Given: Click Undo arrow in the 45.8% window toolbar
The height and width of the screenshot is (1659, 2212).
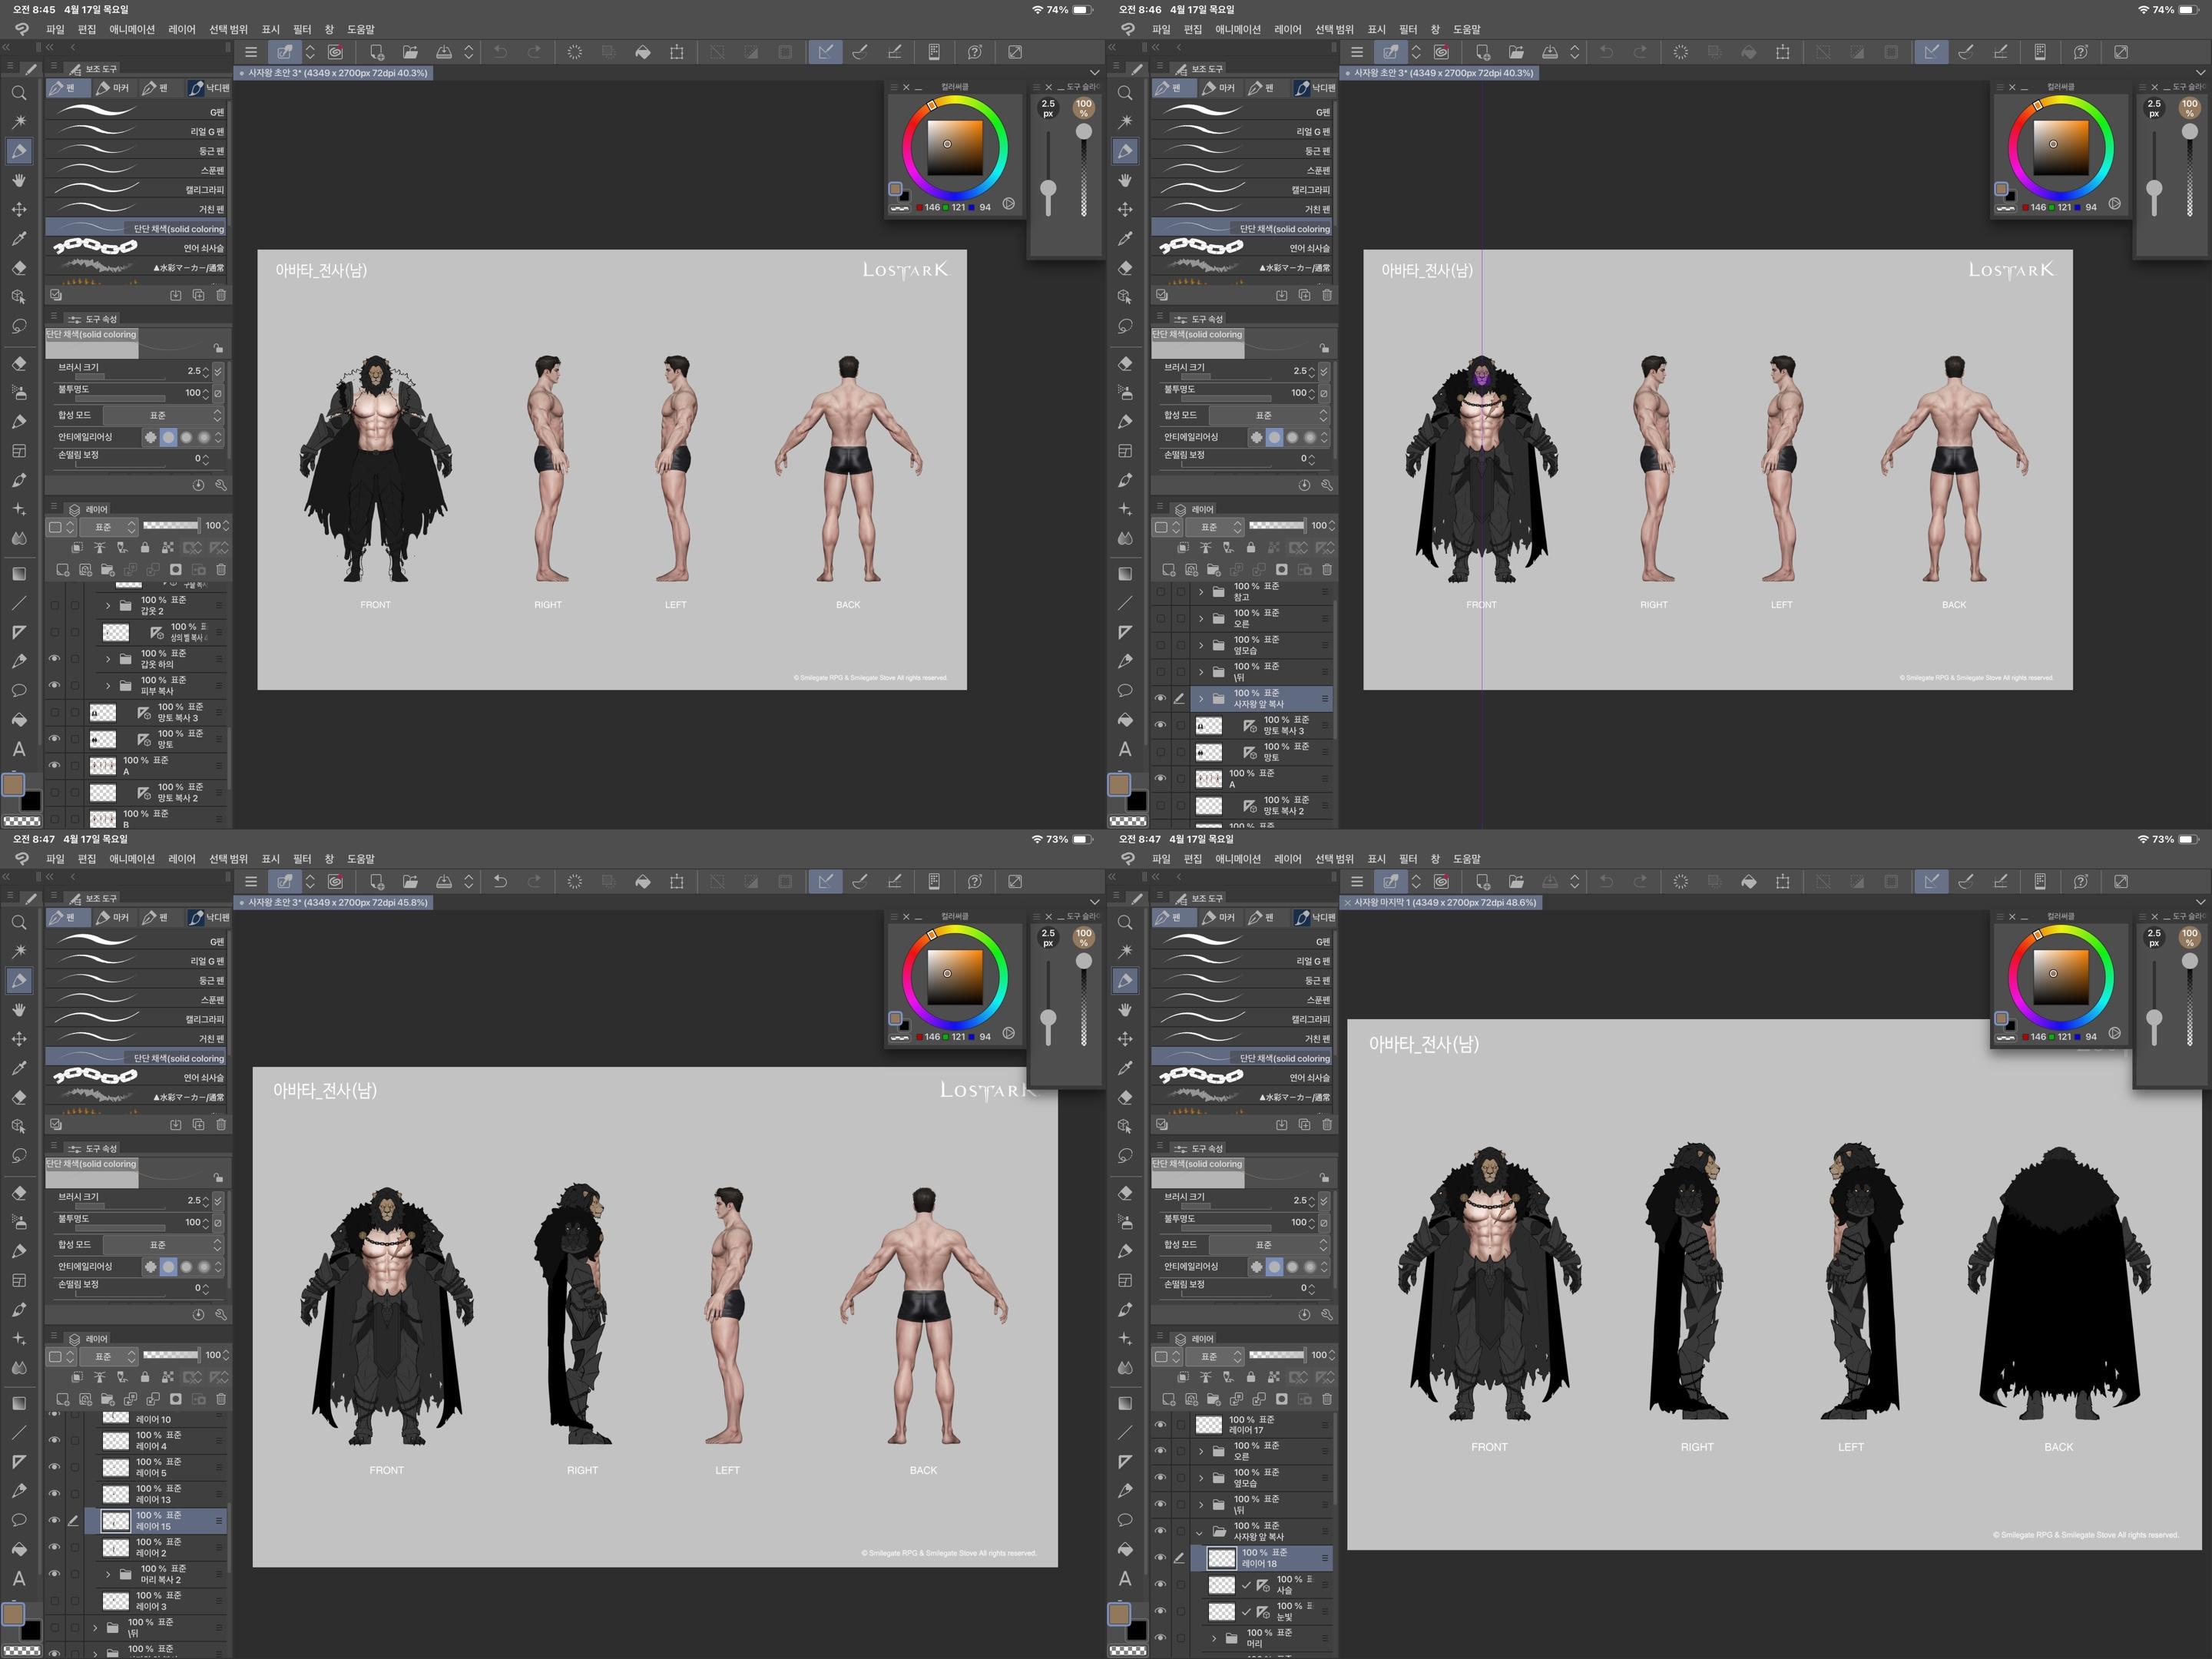Looking at the screenshot, I should (x=500, y=881).
